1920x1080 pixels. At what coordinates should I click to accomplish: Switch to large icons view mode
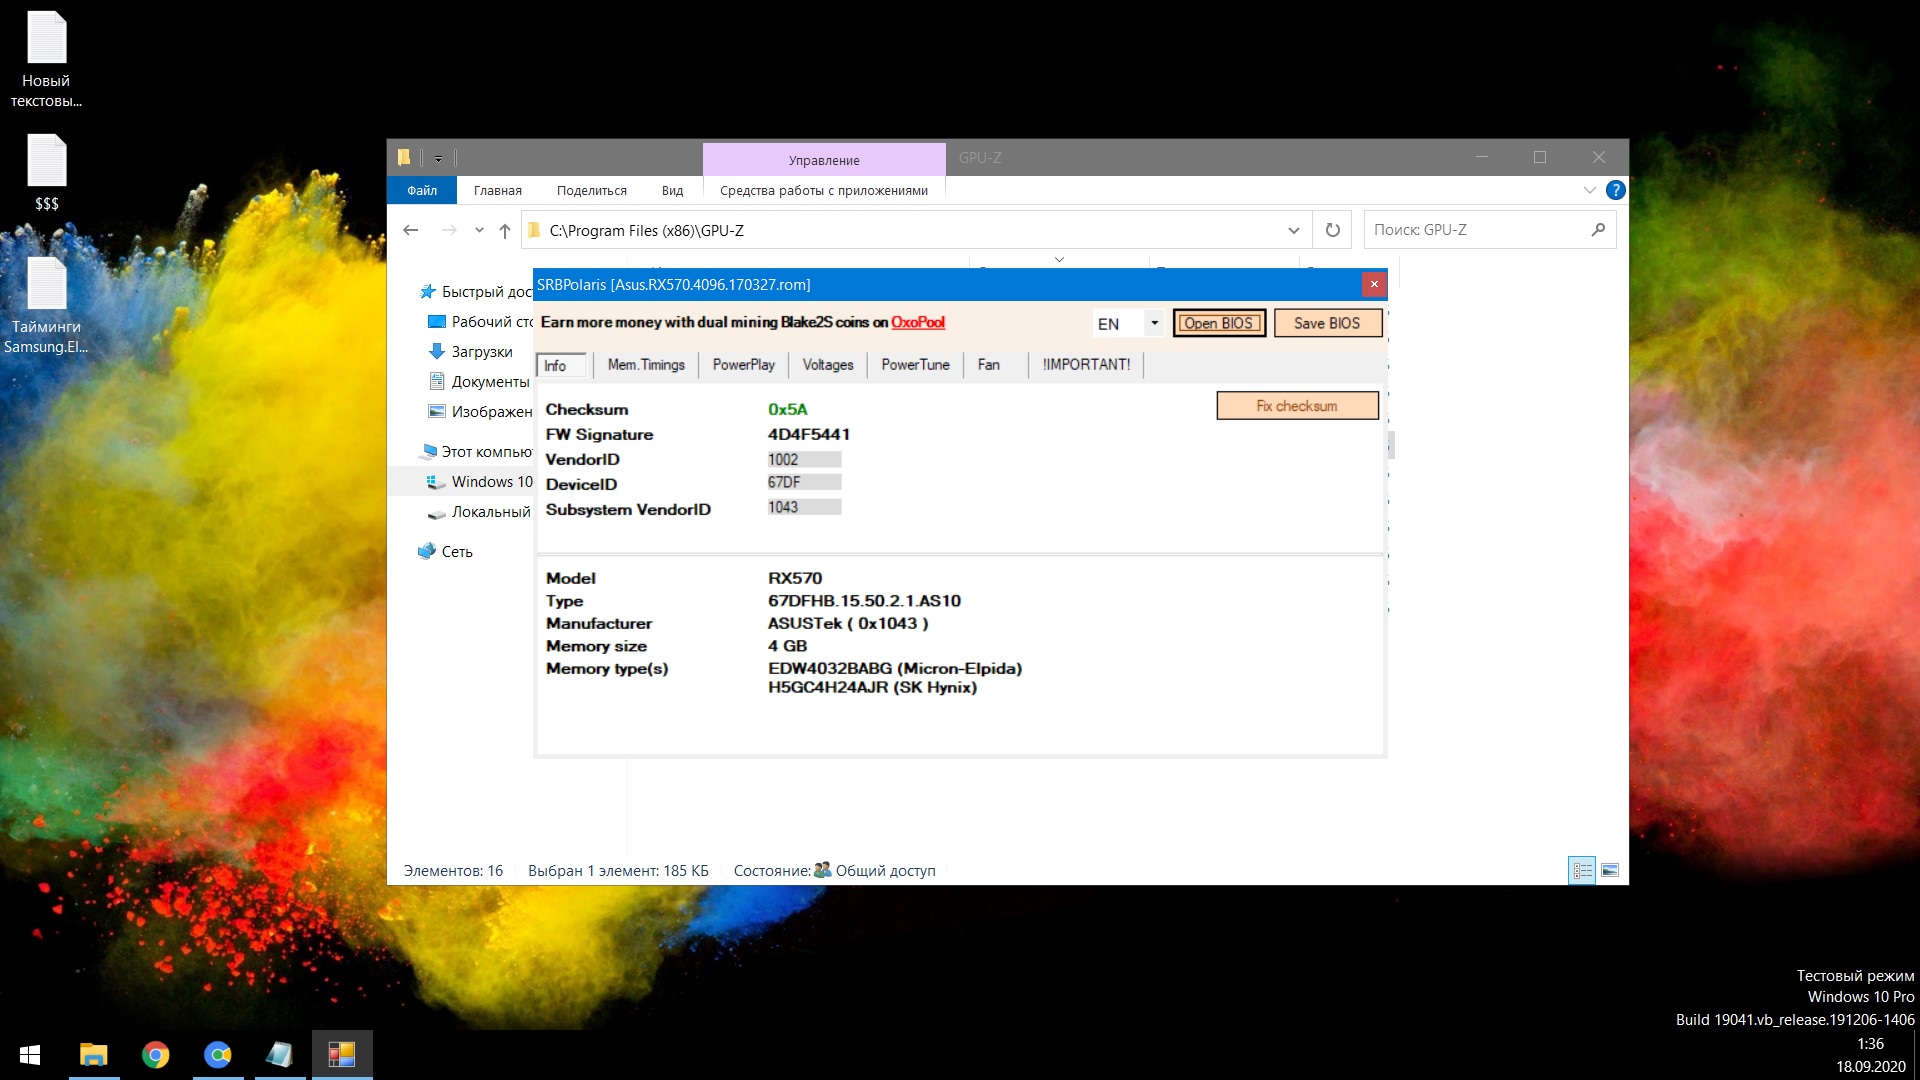[1609, 870]
